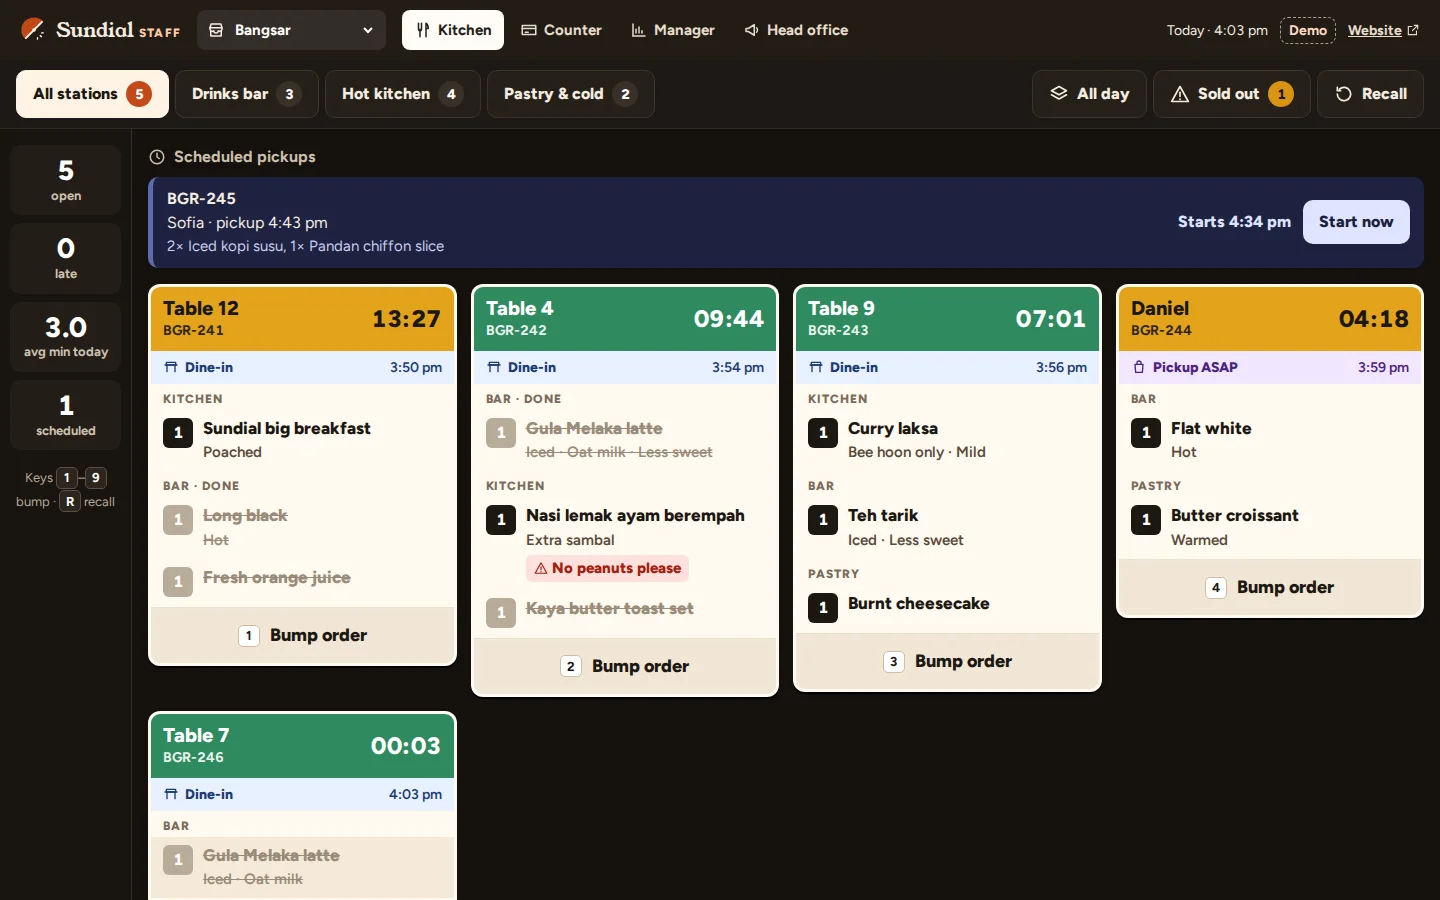Screen dimensions: 1440x900
Task: Filter by Pastry & cold station
Action: tap(570, 94)
